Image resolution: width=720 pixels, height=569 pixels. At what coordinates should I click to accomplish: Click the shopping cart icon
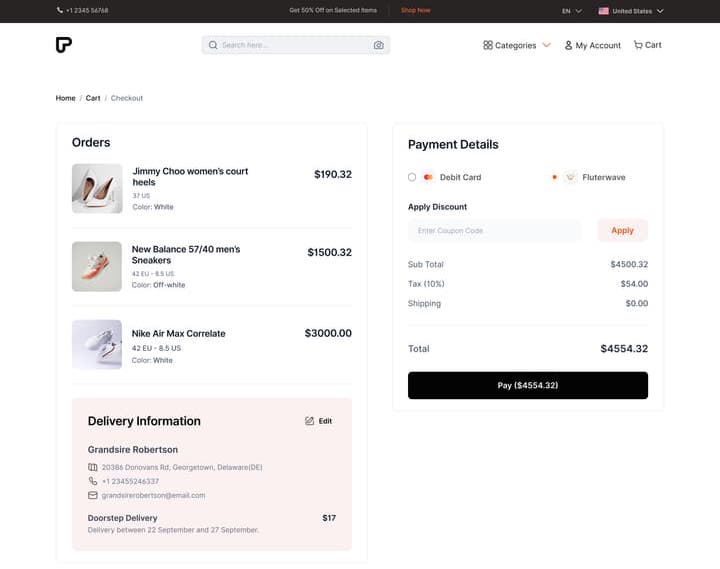(638, 45)
